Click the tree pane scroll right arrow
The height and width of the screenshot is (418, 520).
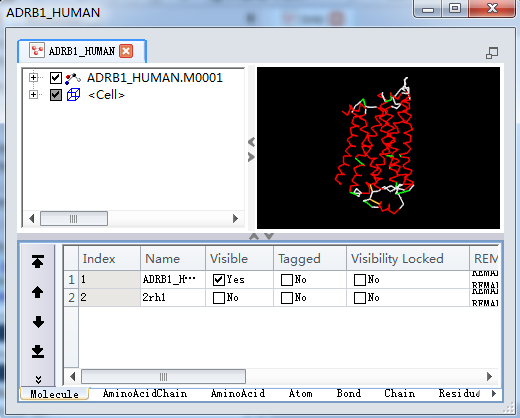pyautogui.click(x=235, y=219)
